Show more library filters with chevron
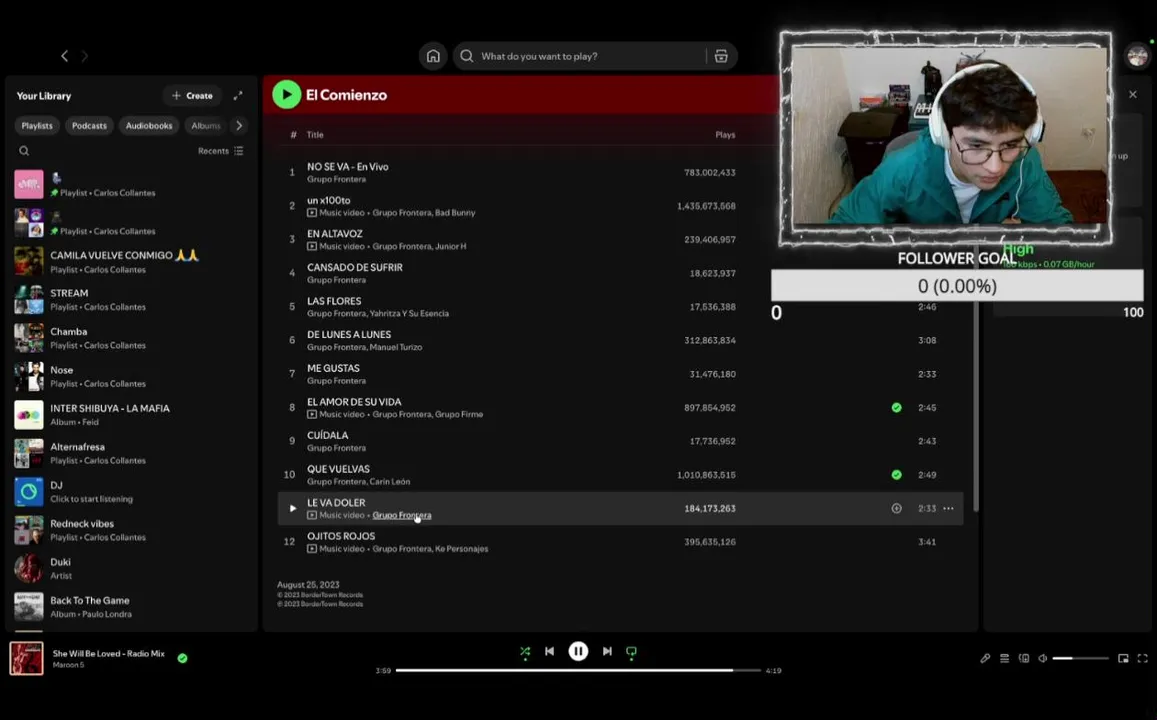The width and height of the screenshot is (1157, 720). pyautogui.click(x=239, y=125)
